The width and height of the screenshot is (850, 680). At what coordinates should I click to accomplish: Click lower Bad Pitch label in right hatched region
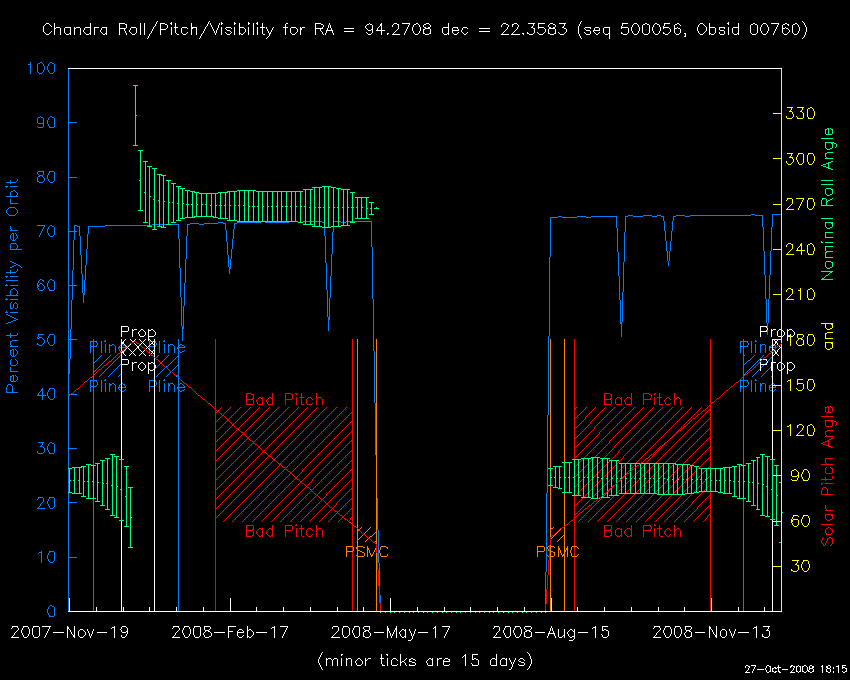click(x=642, y=531)
